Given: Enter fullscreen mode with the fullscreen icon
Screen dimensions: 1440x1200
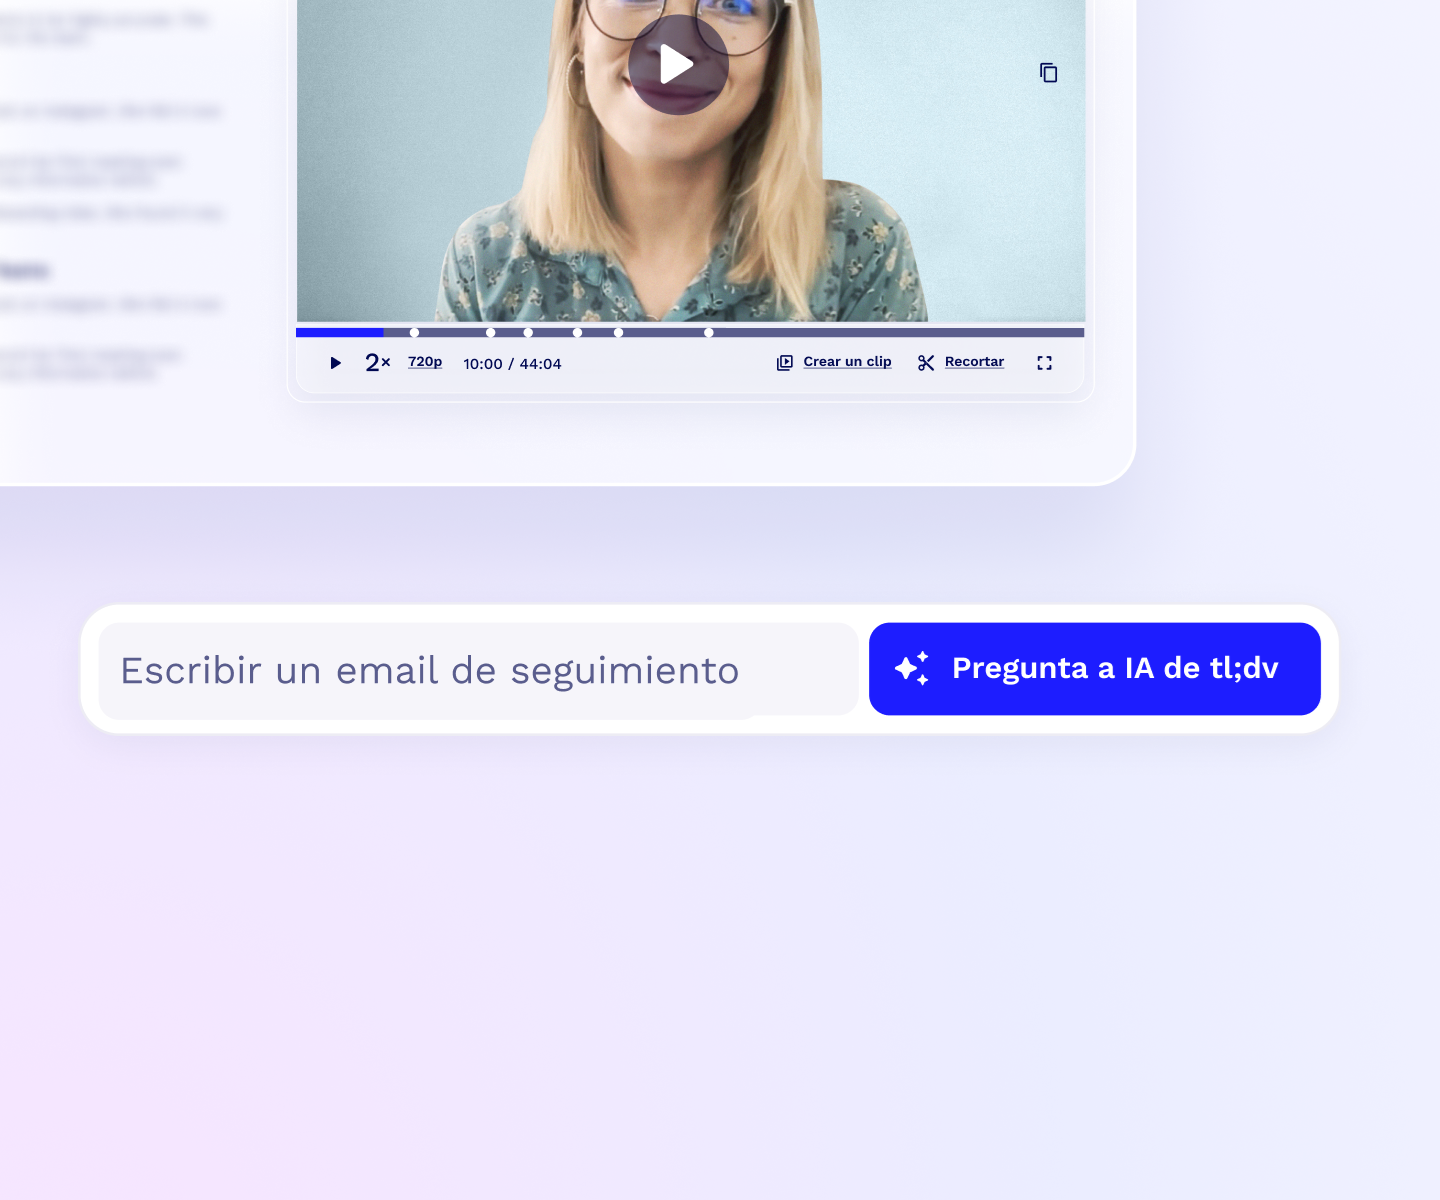Looking at the screenshot, I should [1044, 363].
